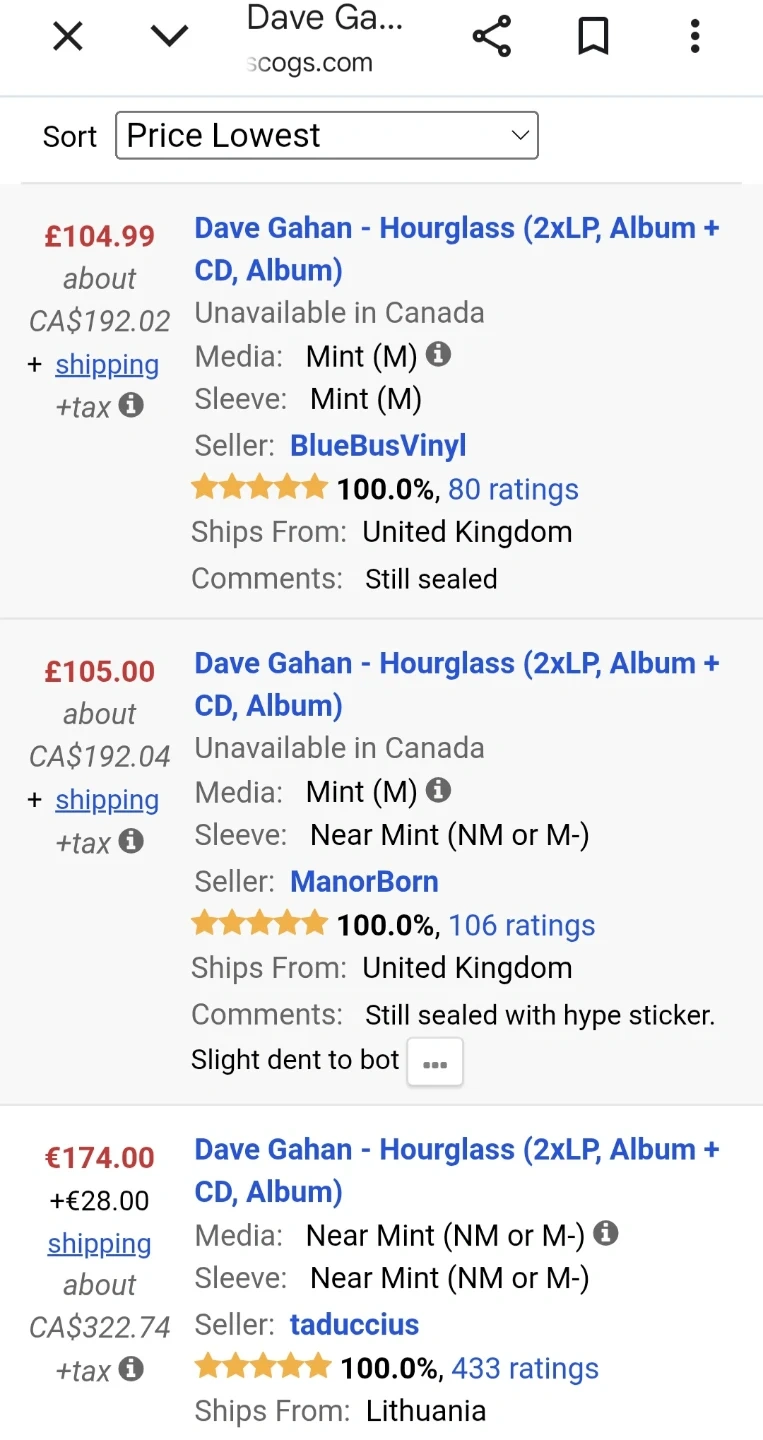Viewport: 763px width, 1440px height.
Task: Open the Price Lowest sort dropdown
Action: (x=327, y=136)
